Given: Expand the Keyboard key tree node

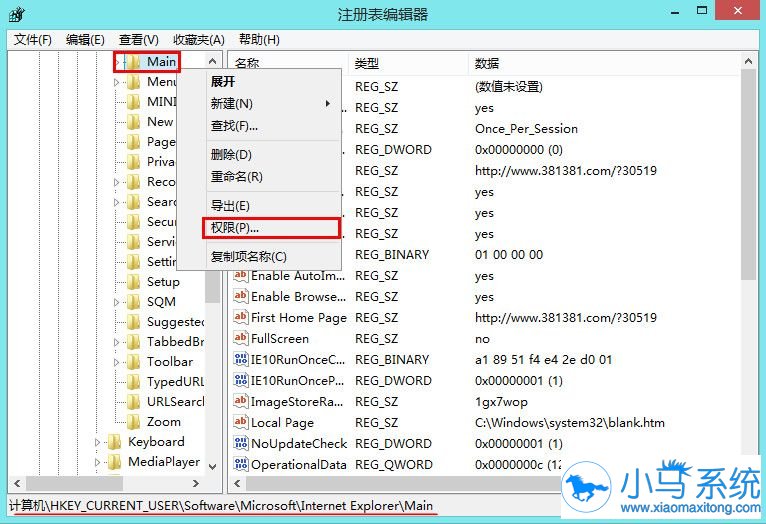Looking at the screenshot, I should pos(97,443).
